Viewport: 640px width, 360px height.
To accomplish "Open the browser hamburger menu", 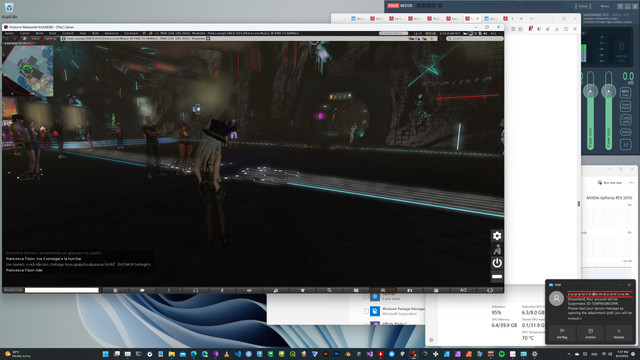I will (575, 29).
